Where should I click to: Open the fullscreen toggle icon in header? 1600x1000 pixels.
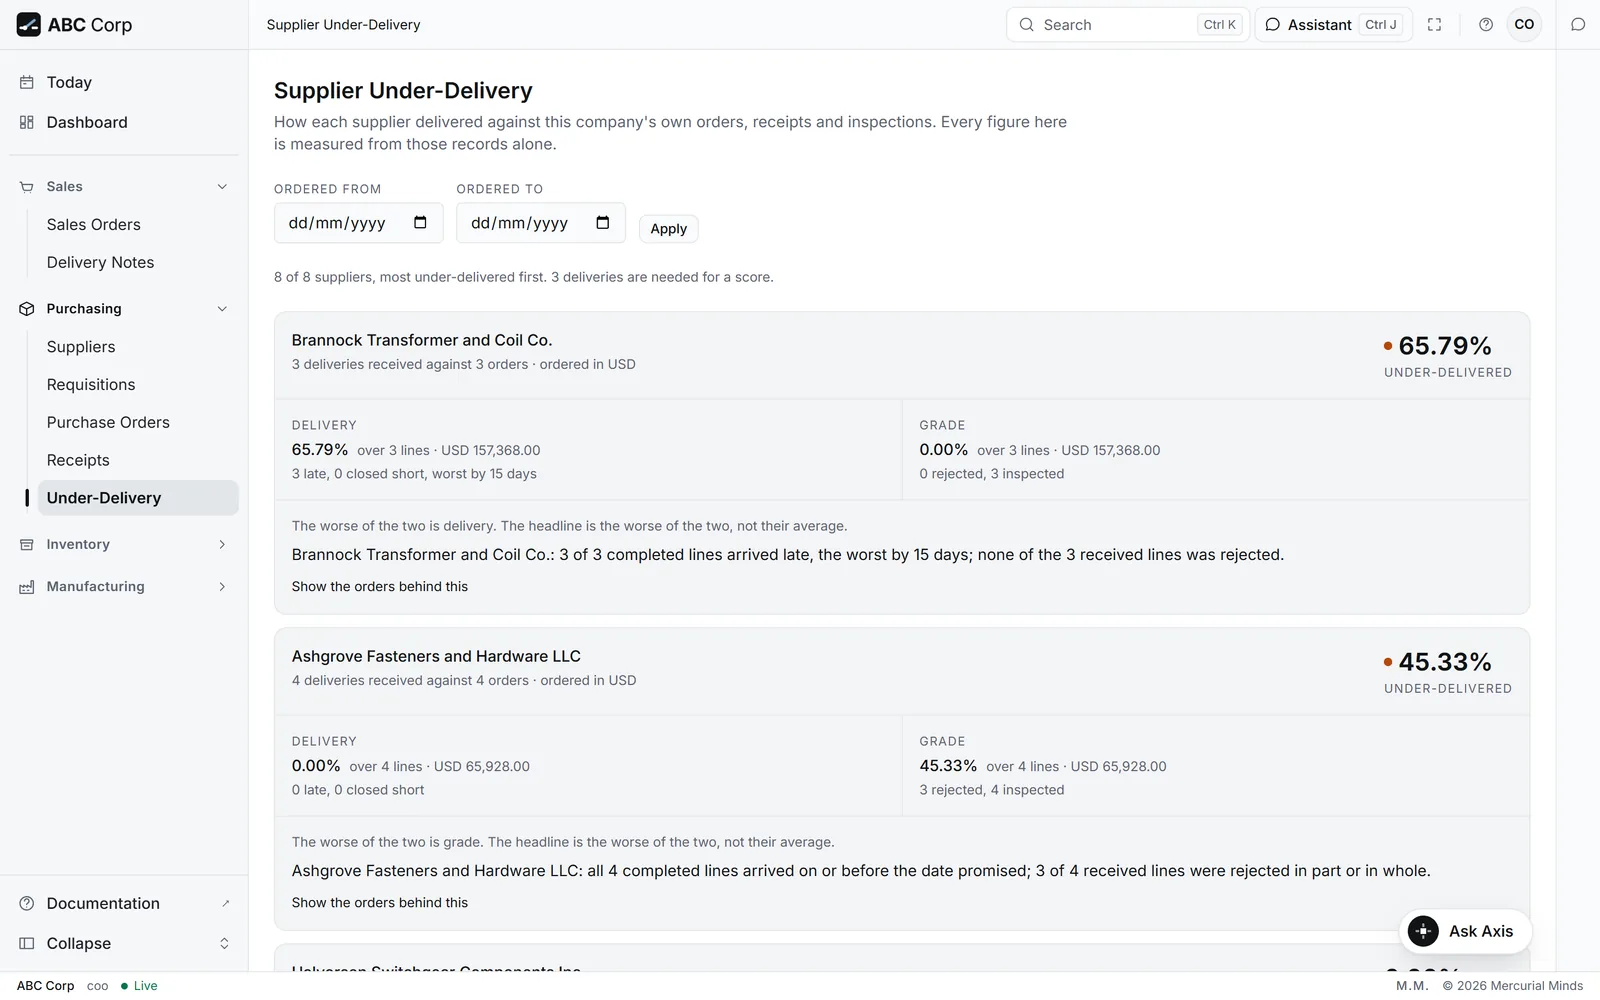pyautogui.click(x=1434, y=25)
